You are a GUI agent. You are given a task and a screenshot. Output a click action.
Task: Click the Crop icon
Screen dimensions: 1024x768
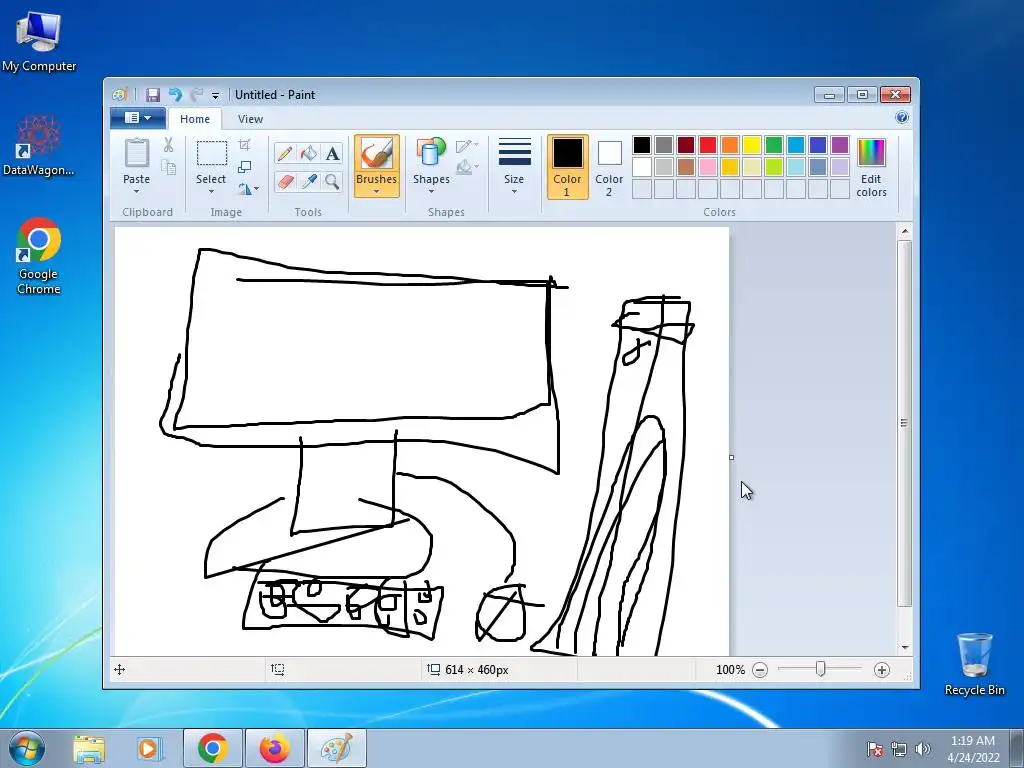click(x=244, y=144)
